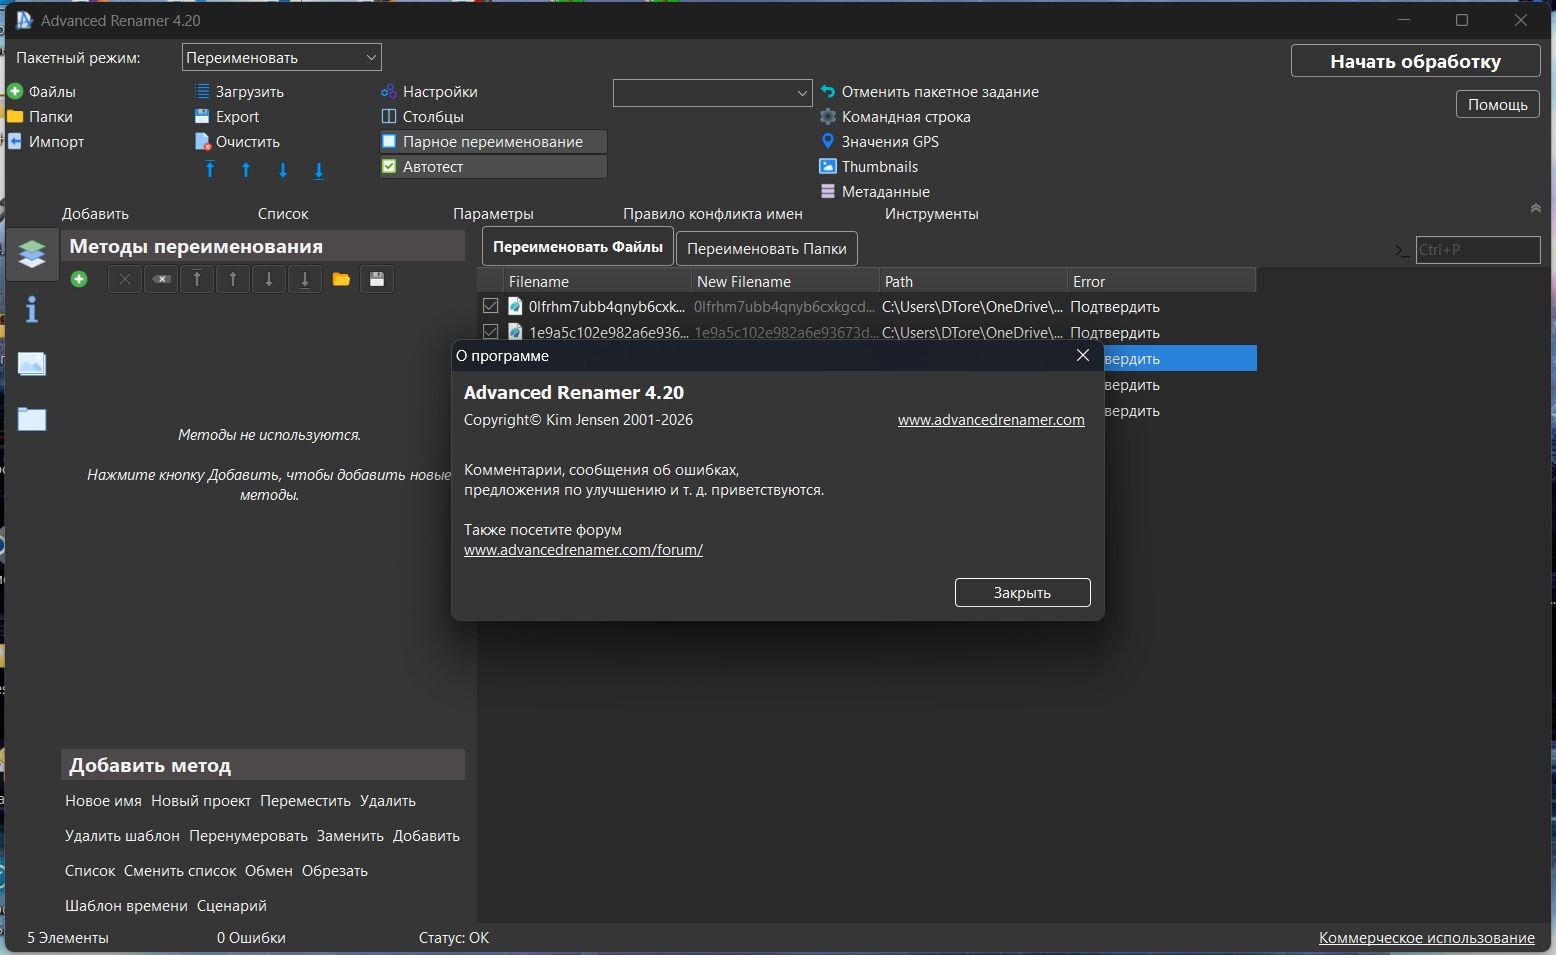Open the empty name-conflict rule dropdown
1556x955 pixels.
[712, 93]
